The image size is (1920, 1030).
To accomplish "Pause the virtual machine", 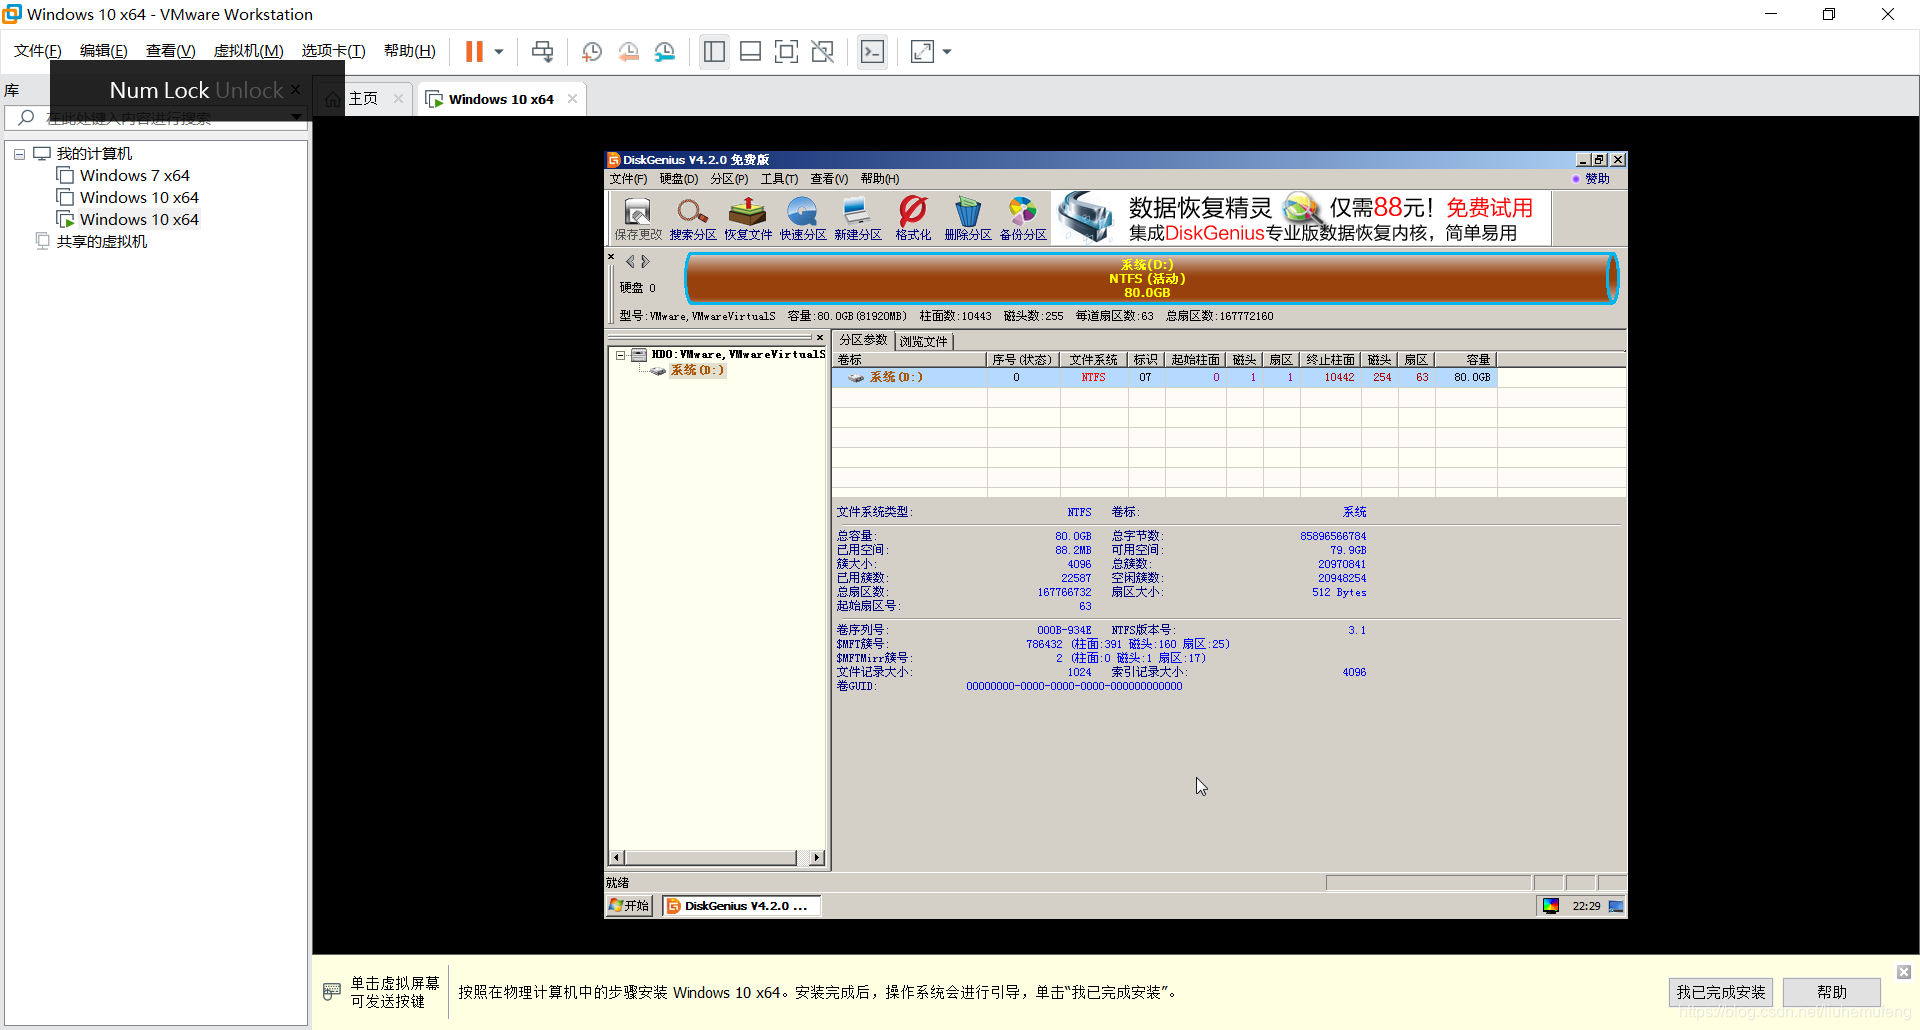I will point(474,51).
